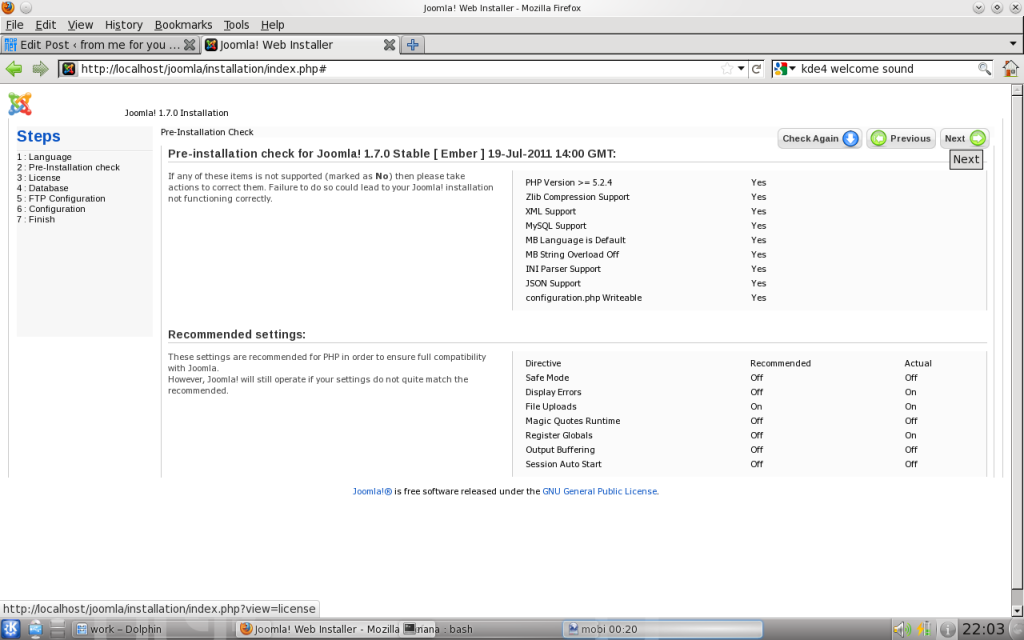The height and width of the screenshot is (640, 1024).
Task: Click the system tray info notification icon
Action: pyautogui.click(x=947, y=629)
